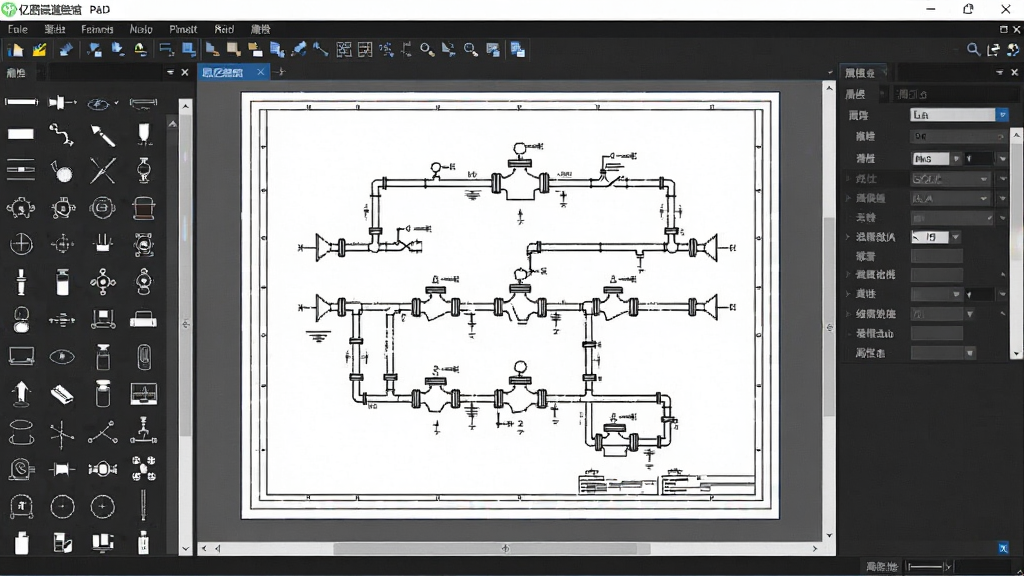
Task: Open the Eule menu
Action: [x=18, y=29]
